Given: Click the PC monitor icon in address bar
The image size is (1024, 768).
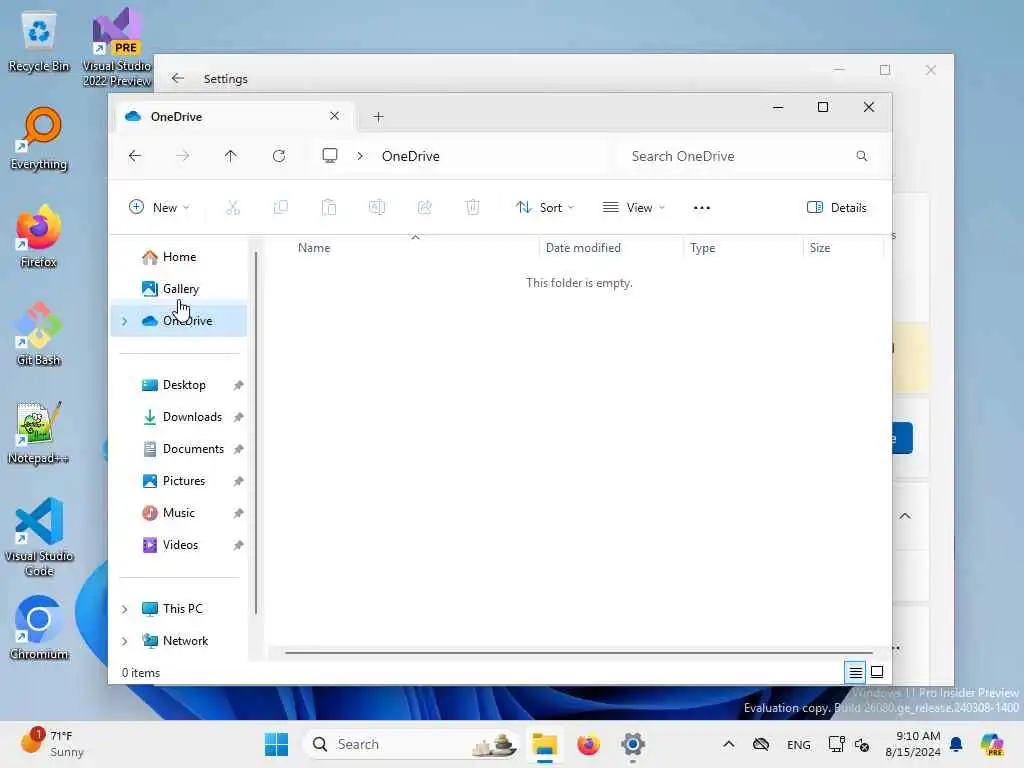Looking at the screenshot, I should 330,155.
